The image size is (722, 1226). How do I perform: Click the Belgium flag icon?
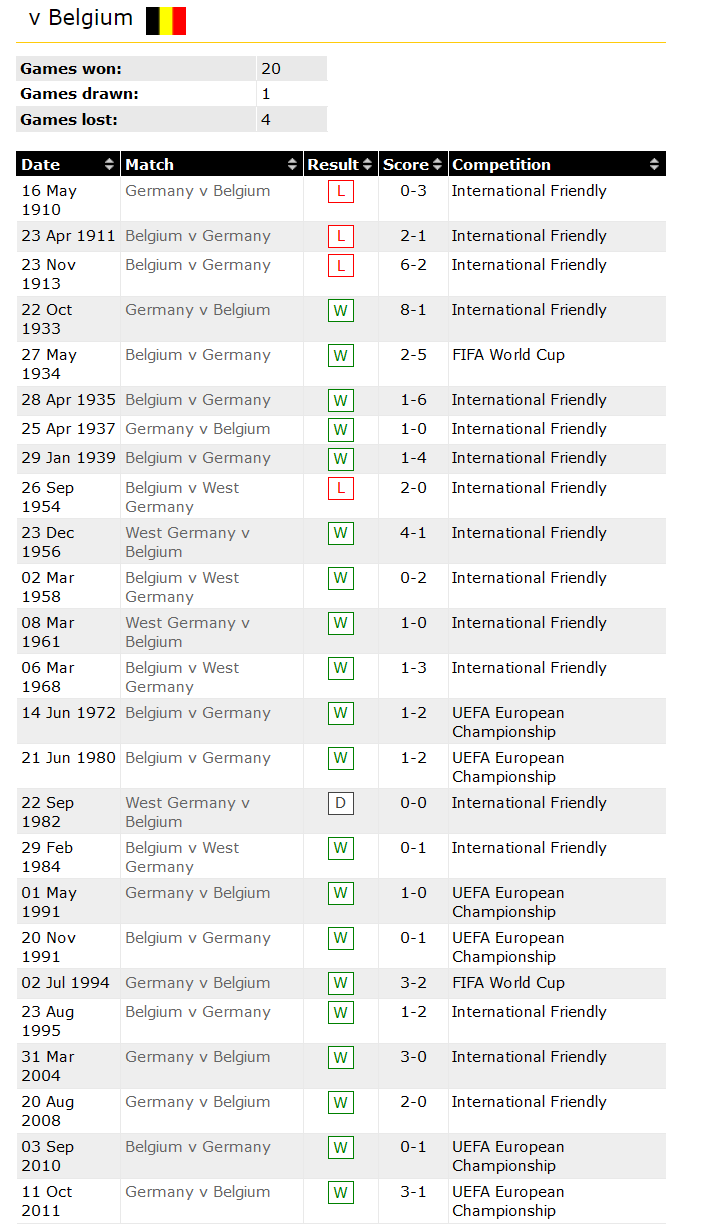point(166,21)
